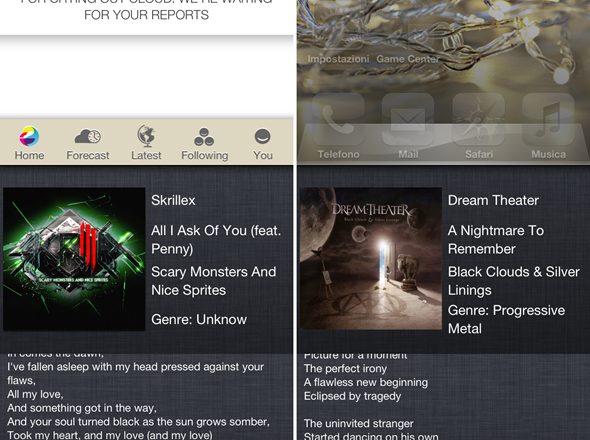Open the Home tab icon
Screen dimensions: 590x440
click(29, 136)
